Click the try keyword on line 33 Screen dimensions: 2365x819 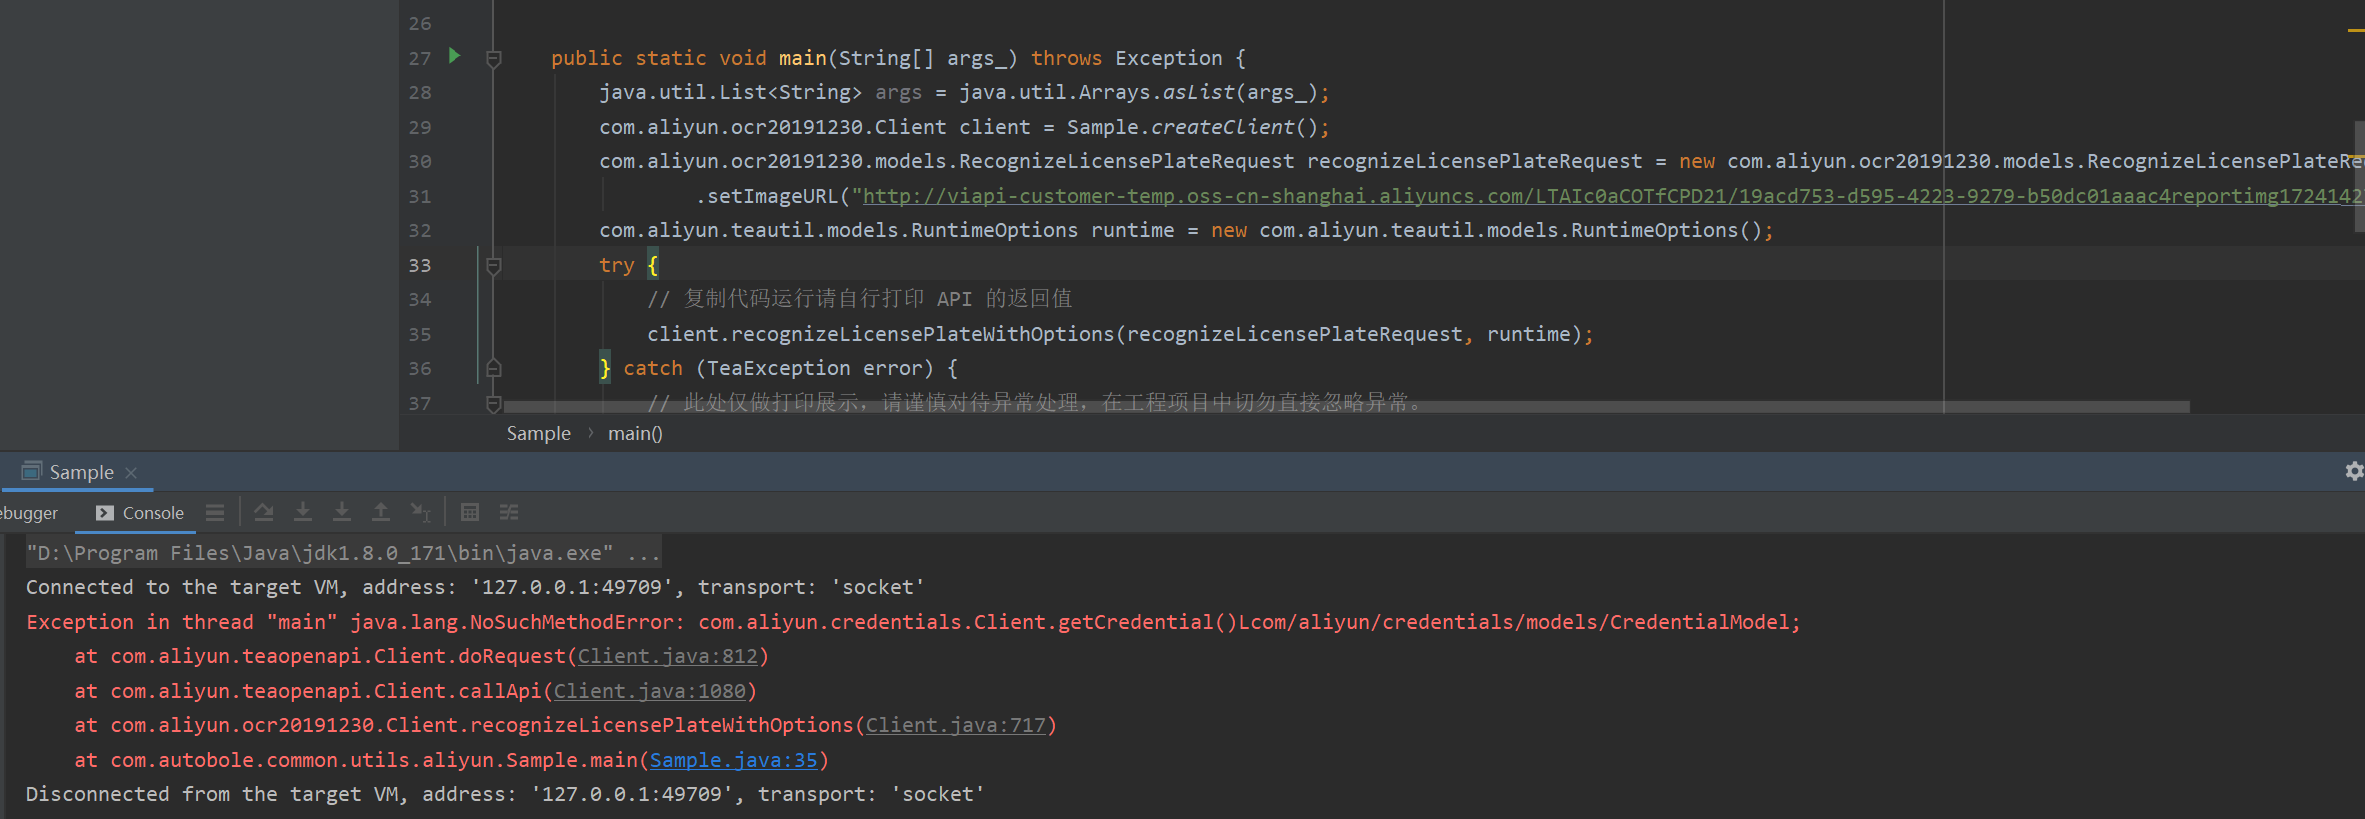point(617,265)
